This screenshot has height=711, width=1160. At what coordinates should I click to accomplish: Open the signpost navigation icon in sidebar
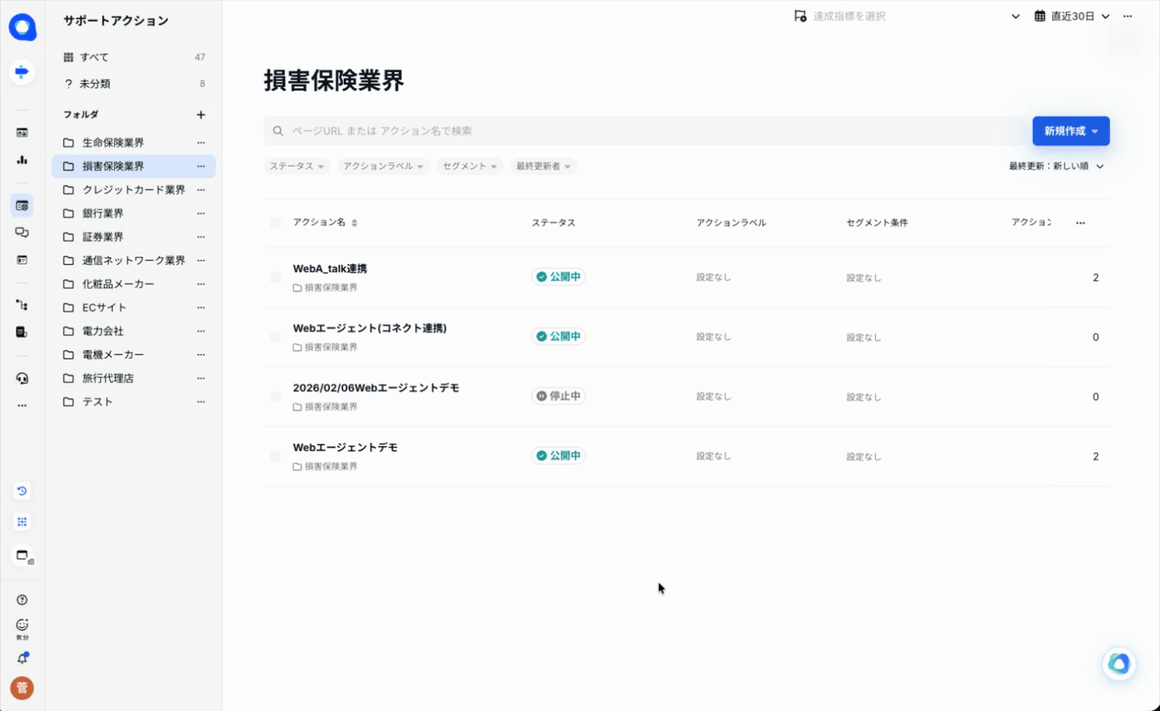(22, 72)
